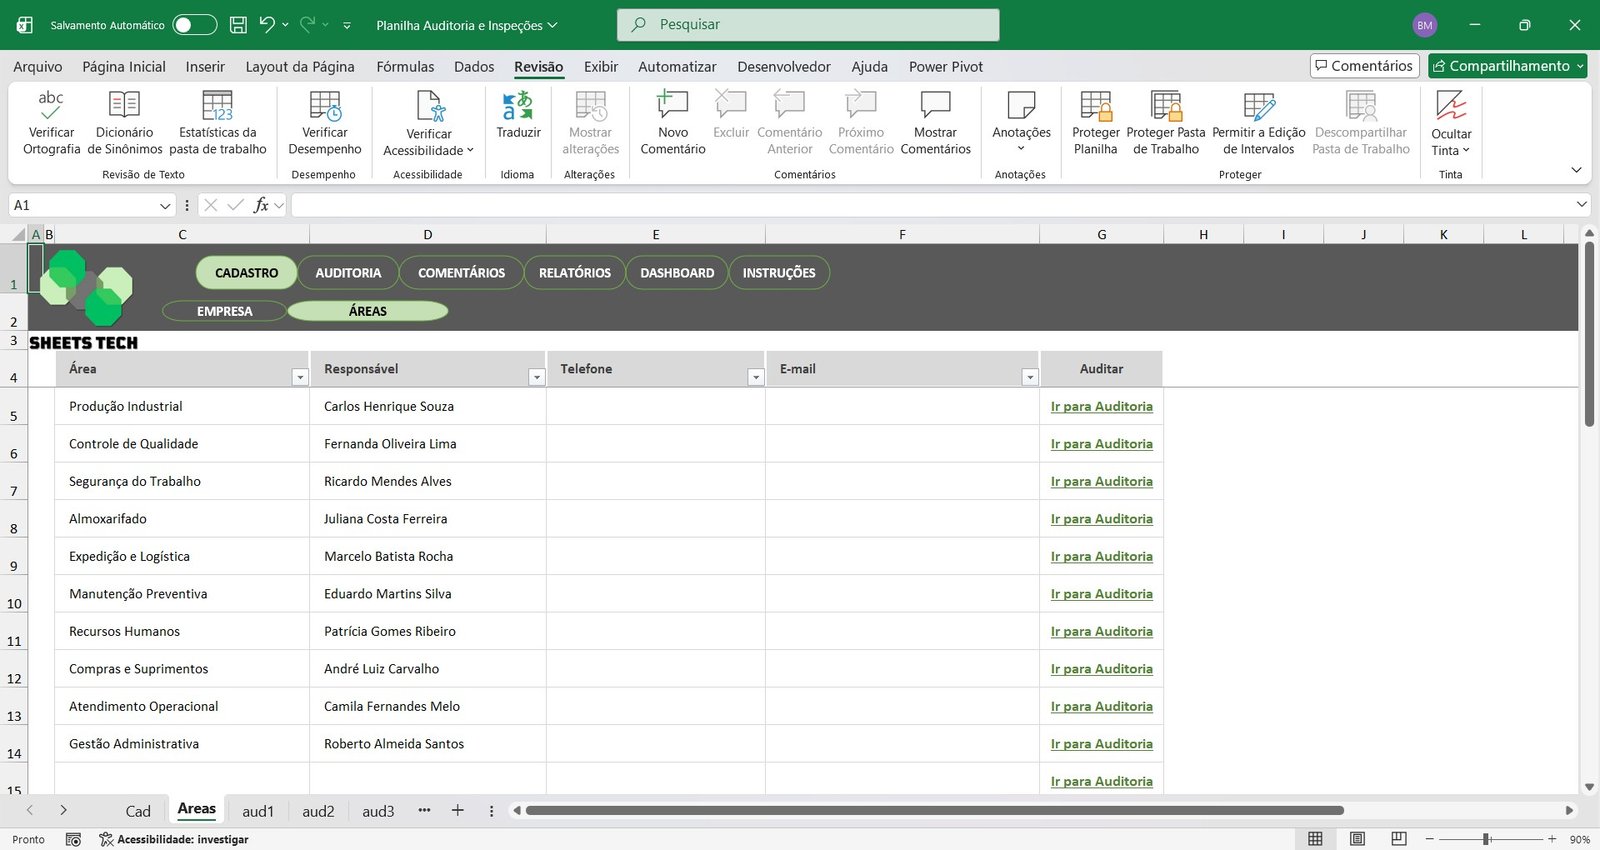Switch to Fórmulas ribbon tab
The height and width of the screenshot is (850, 1600).
coord(405,66)
